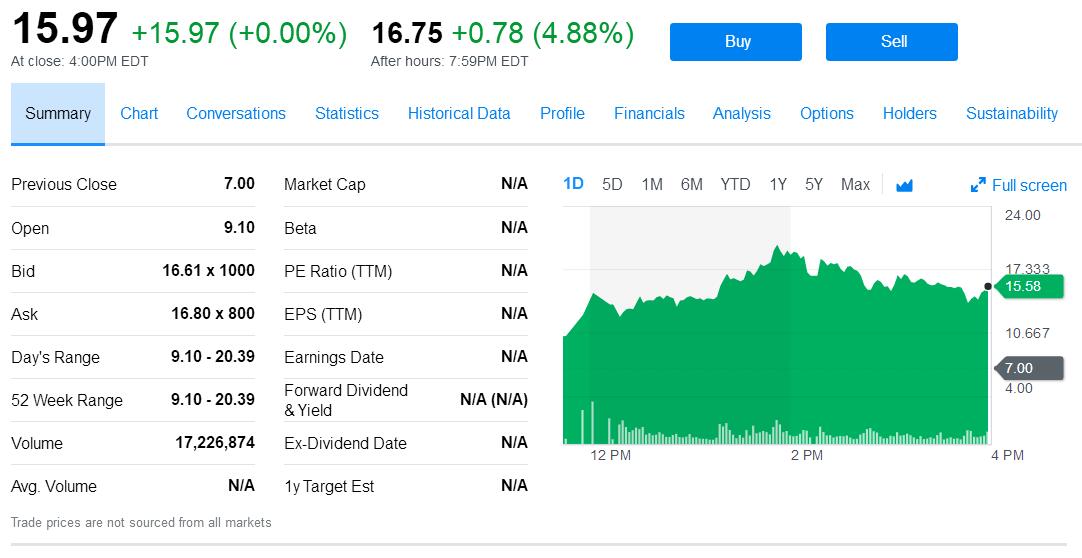This screenshot has height=558, width=1082.
Task: Open the Statistics tab
Action: tap(347, 113)
